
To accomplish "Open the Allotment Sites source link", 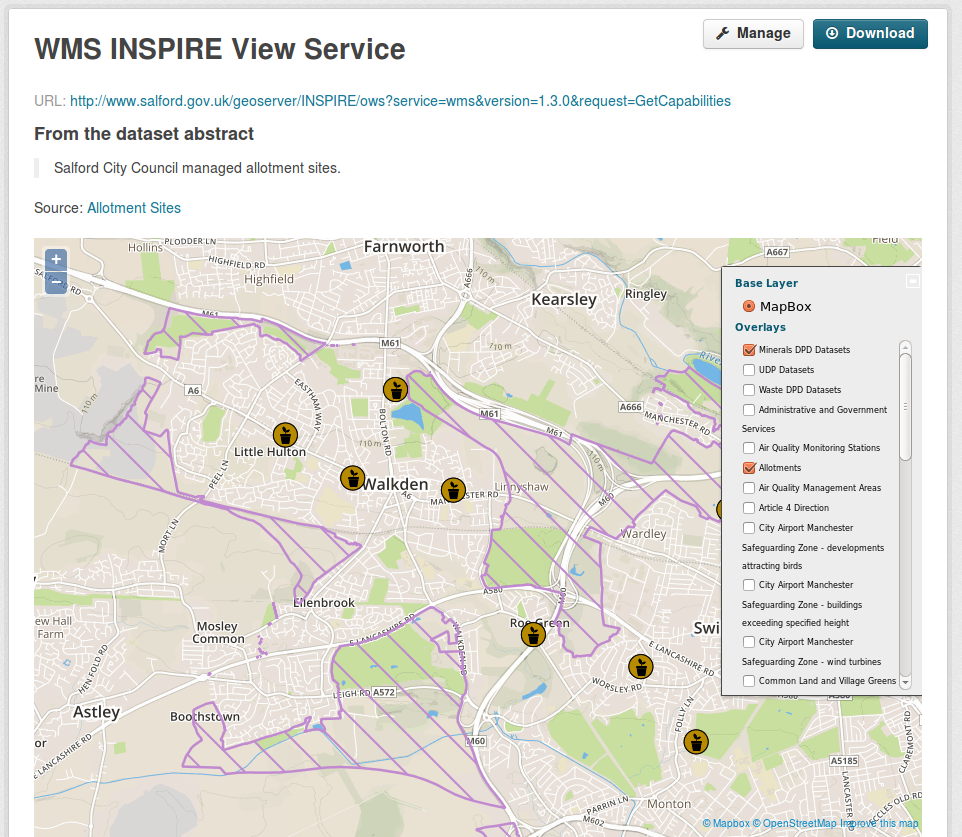I will [134, 208].
